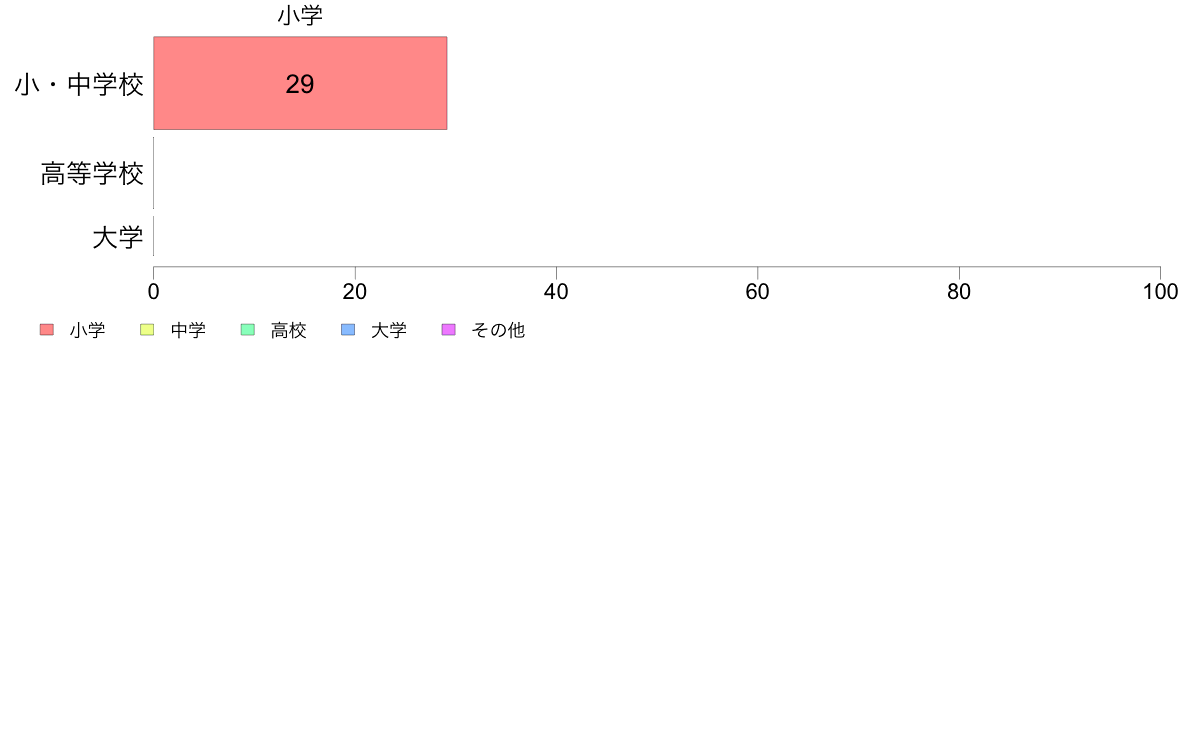
Task: Click the 60 tick label on the axis
Action: click(758, 292)
